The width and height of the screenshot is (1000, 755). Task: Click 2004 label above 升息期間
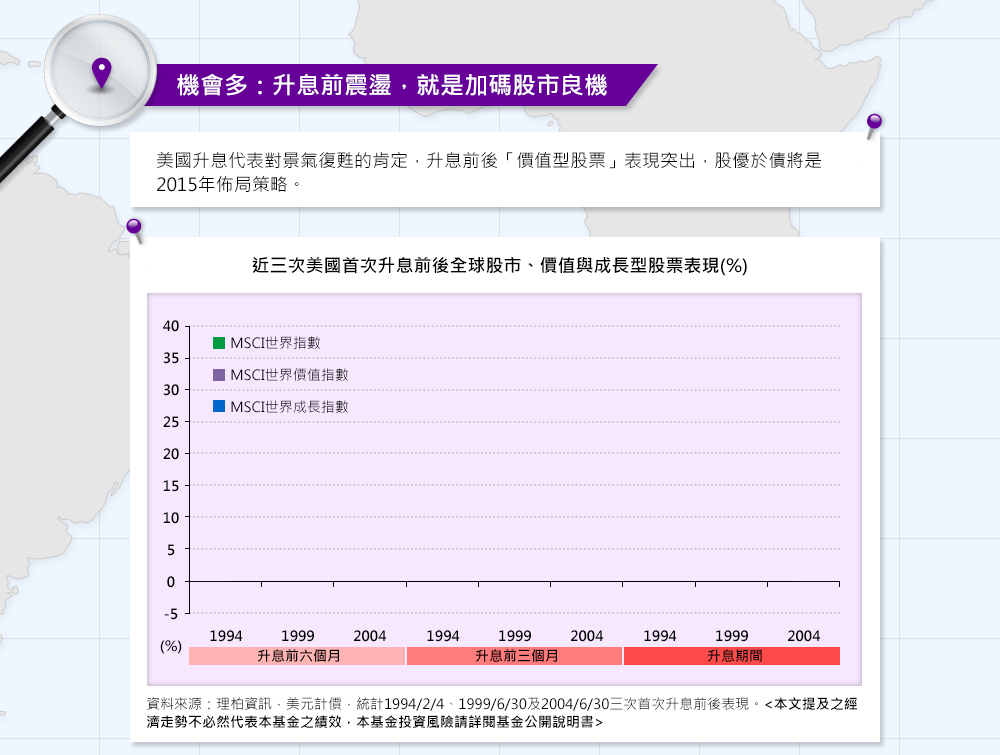coord(804,636)
